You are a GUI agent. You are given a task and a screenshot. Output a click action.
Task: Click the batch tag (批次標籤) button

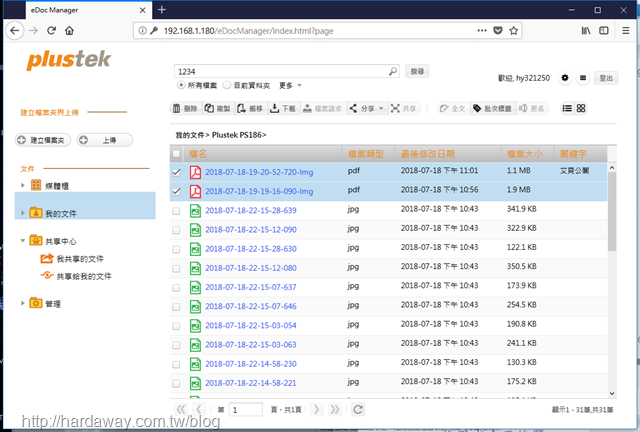coord(493,108)
